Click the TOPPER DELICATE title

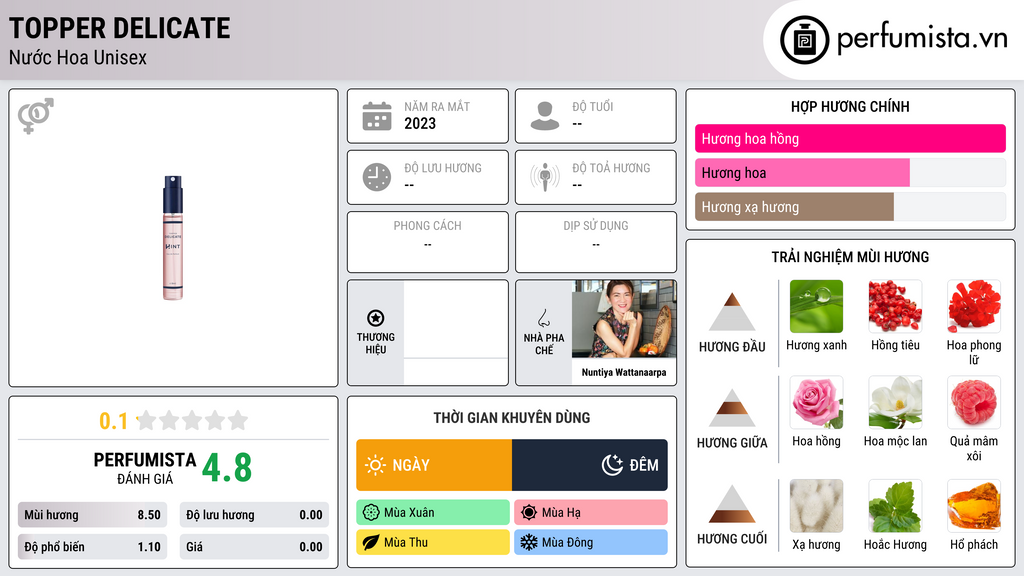coord(120,28)
